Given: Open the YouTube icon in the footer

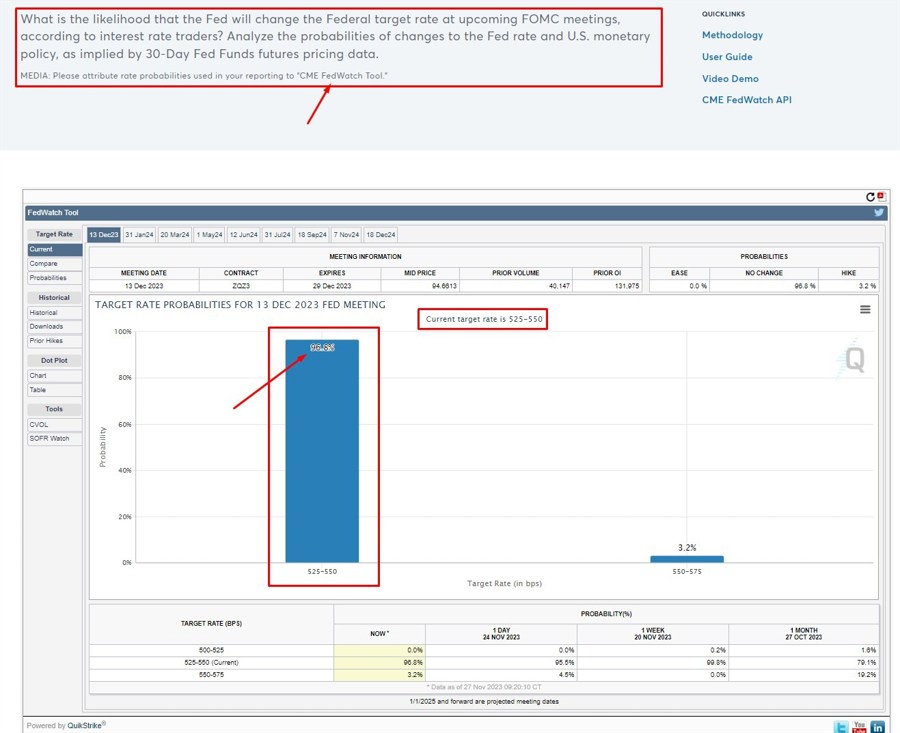Looking at the screenshot, I should pyautogui.click(x=860, y=727).
